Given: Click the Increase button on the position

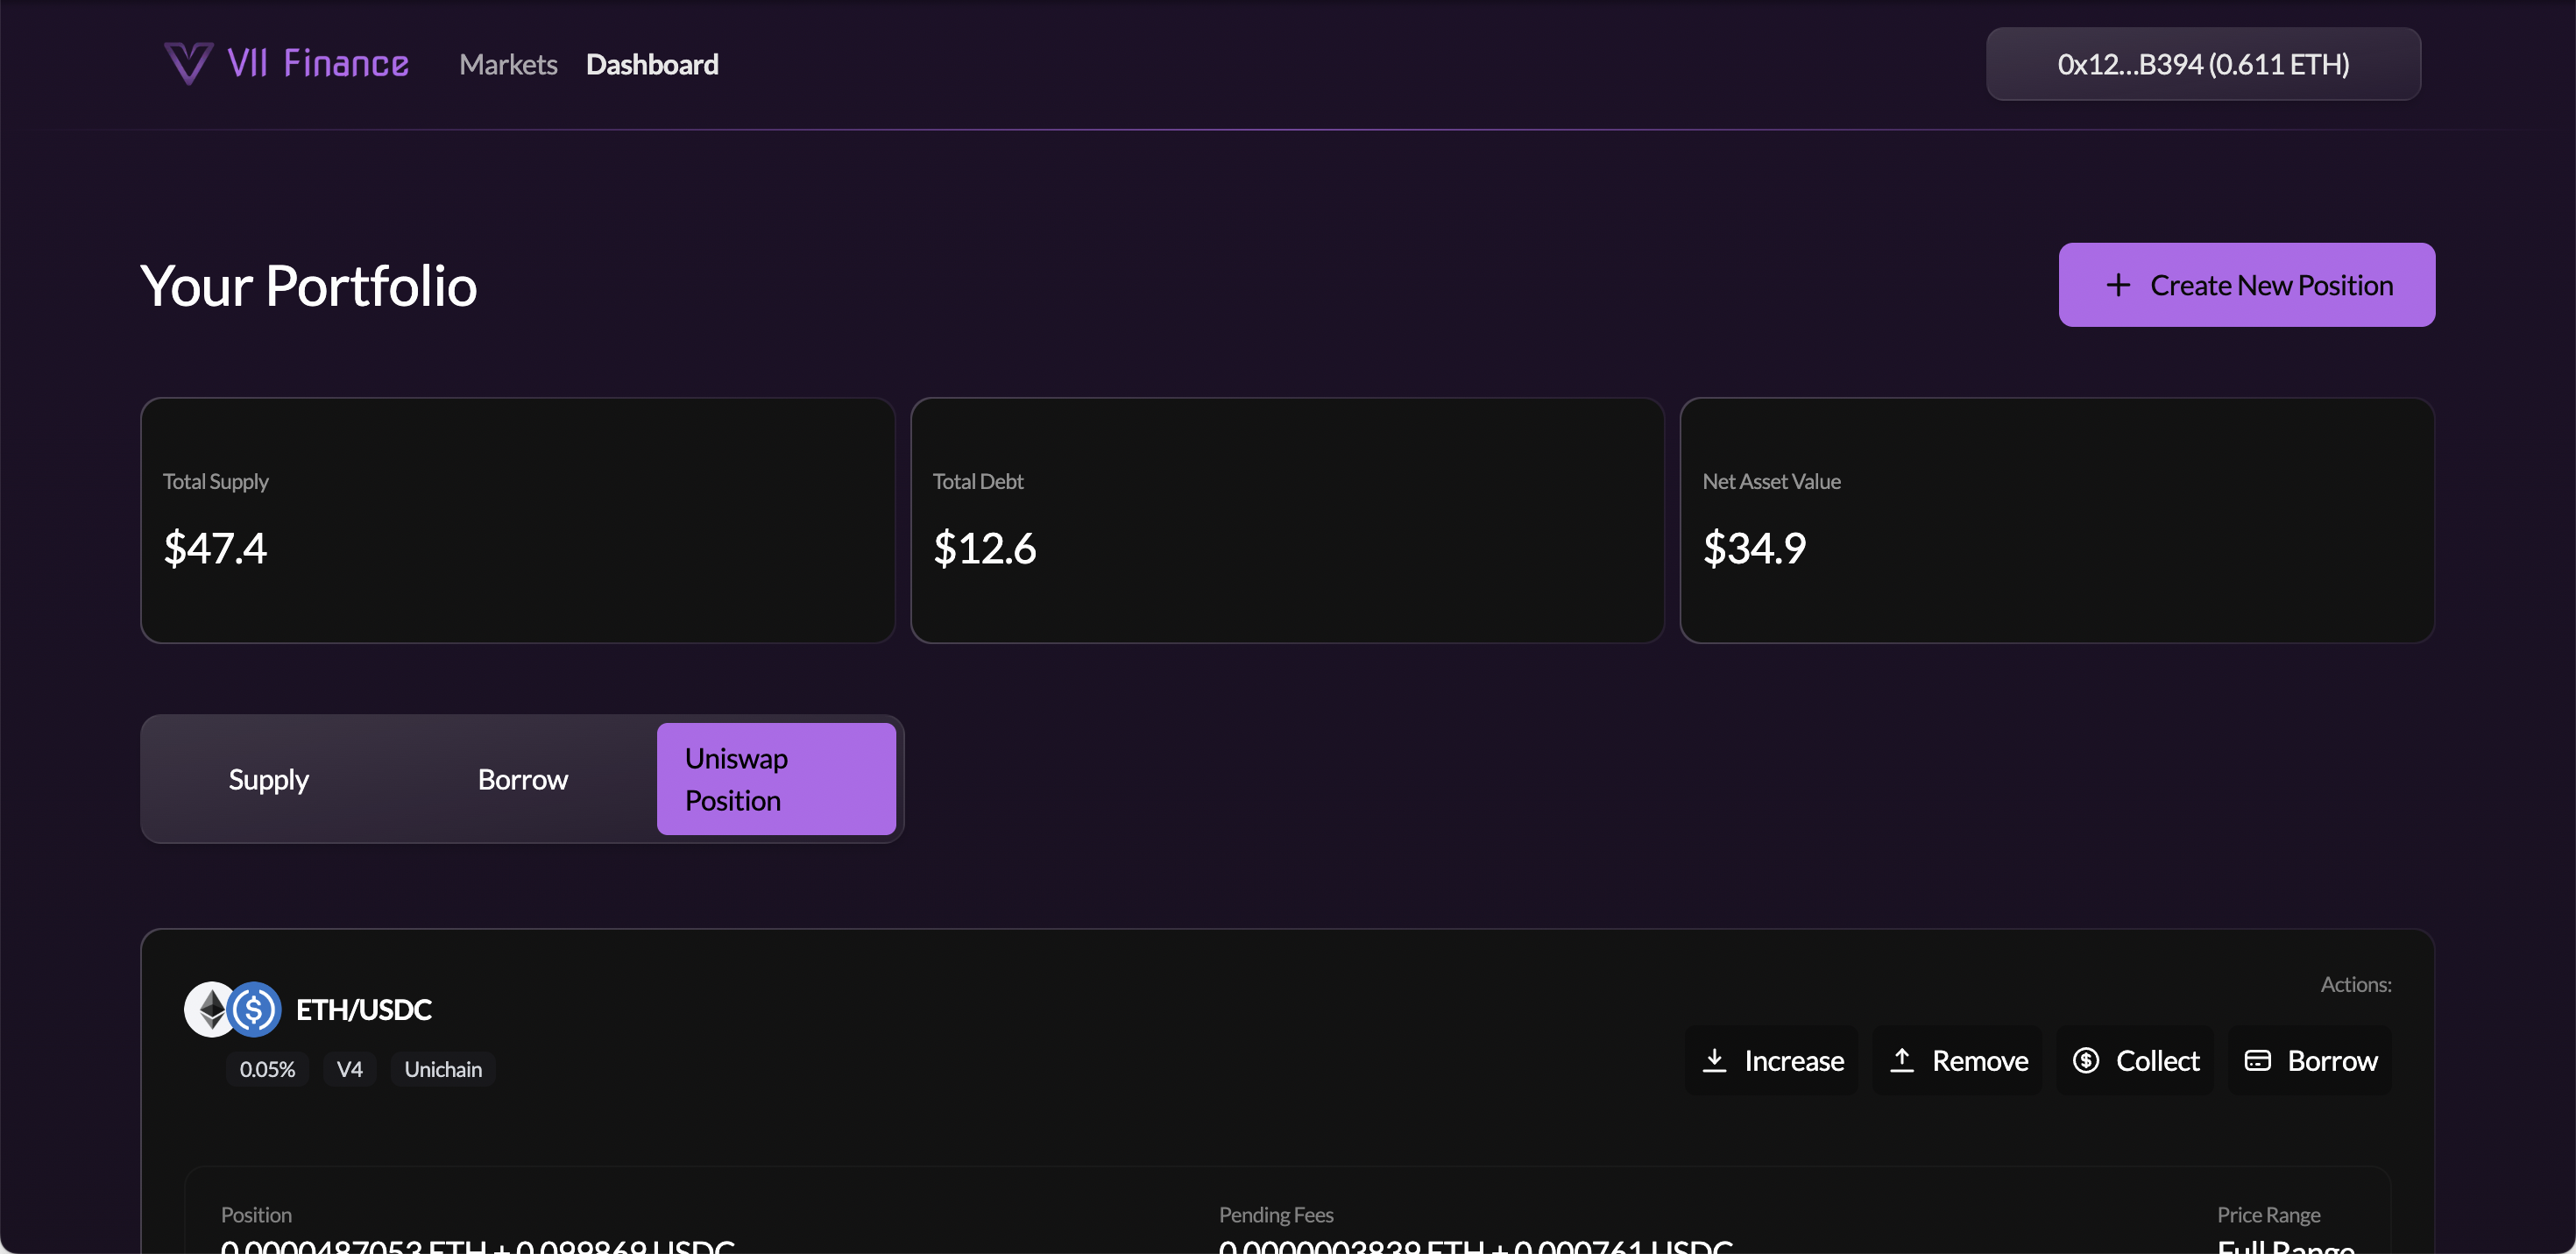Looking at the screenshot, I should [1771, 1060].
